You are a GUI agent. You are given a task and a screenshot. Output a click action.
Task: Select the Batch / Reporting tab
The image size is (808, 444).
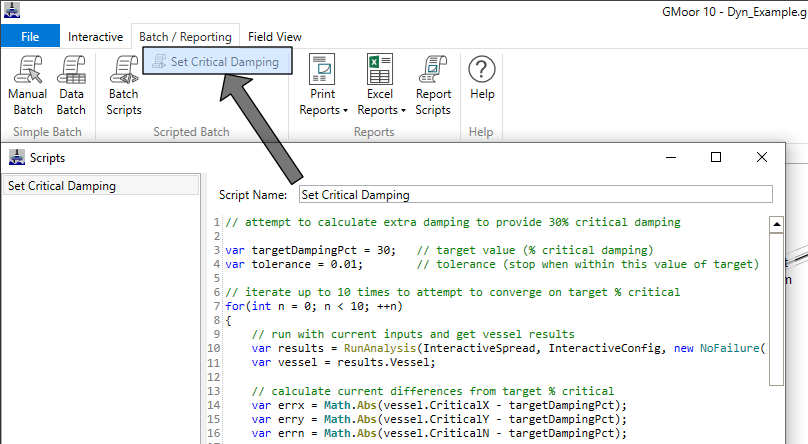point(185,37)
